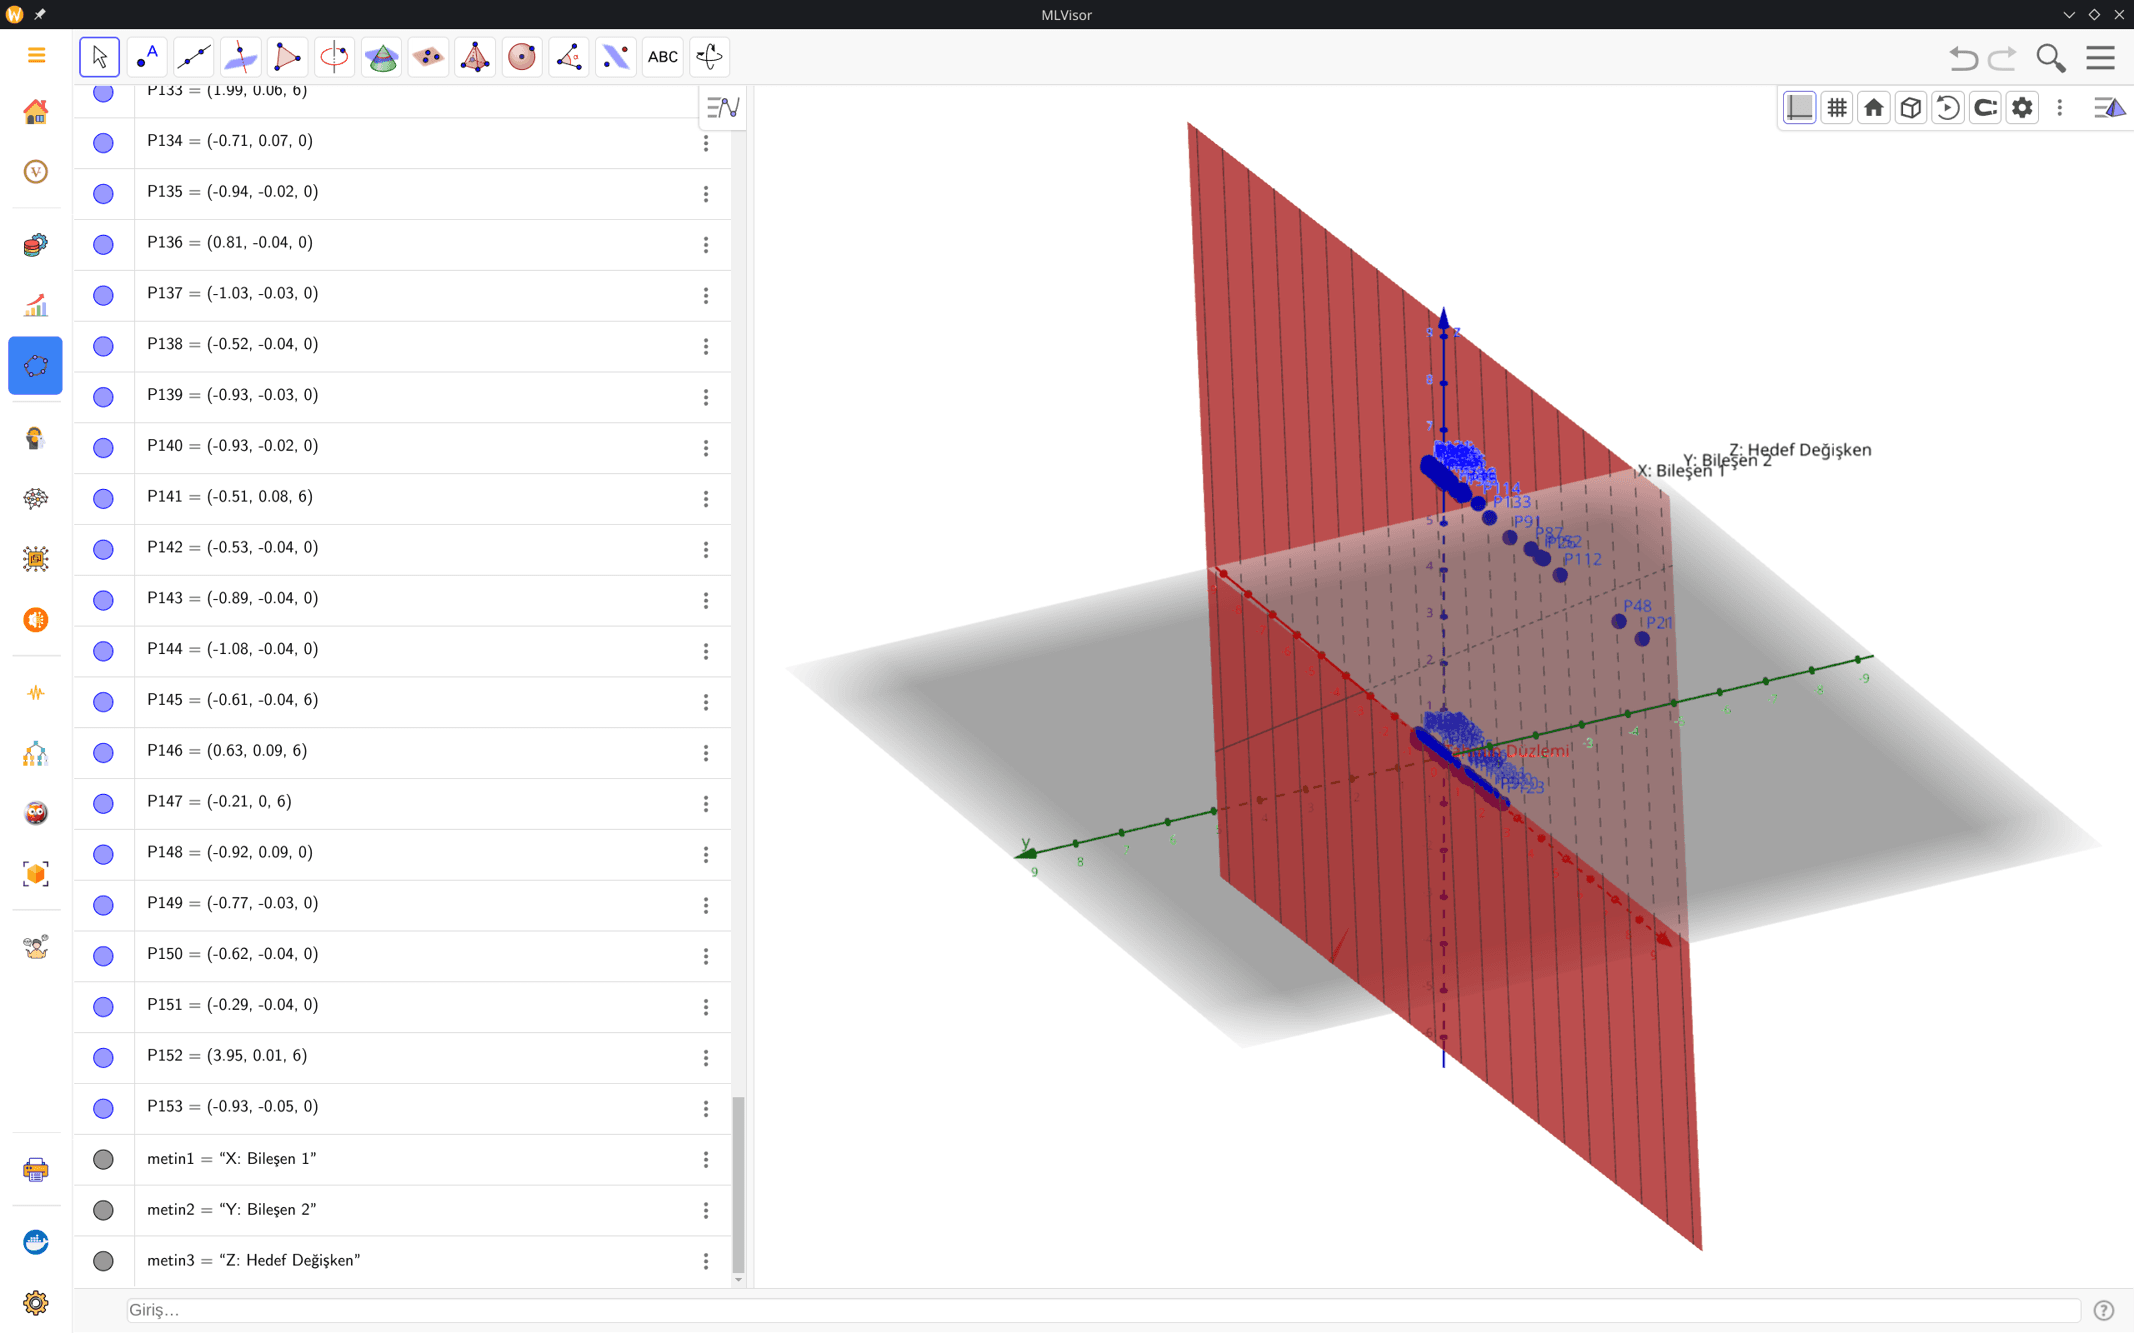This screenshot has width=2134, height=1333.
Task: Reset to standard home view
Action: click(1874, 107)
